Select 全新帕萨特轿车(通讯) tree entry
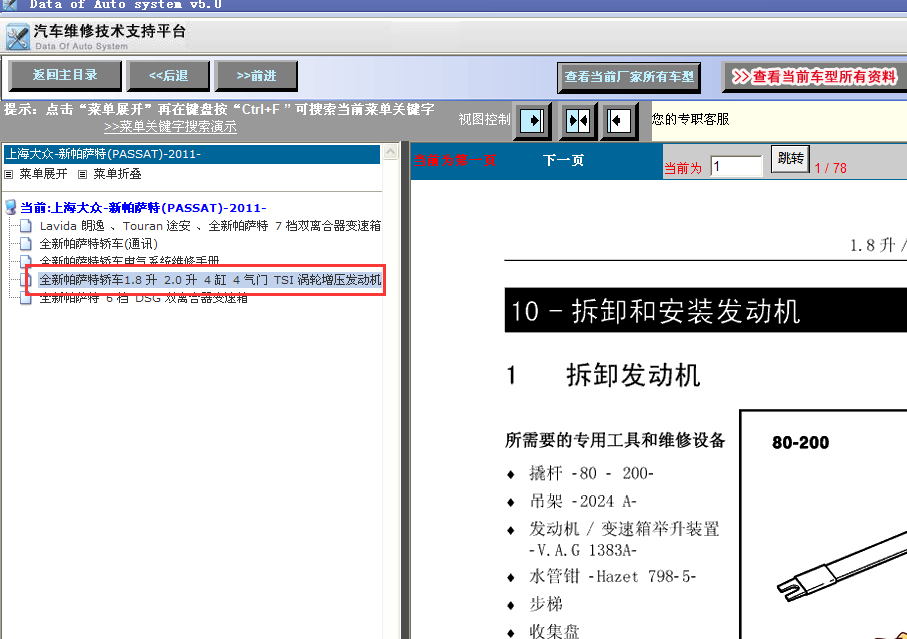Screen dimensions: 907x639 pyautogui.click(x=98, y=243)
